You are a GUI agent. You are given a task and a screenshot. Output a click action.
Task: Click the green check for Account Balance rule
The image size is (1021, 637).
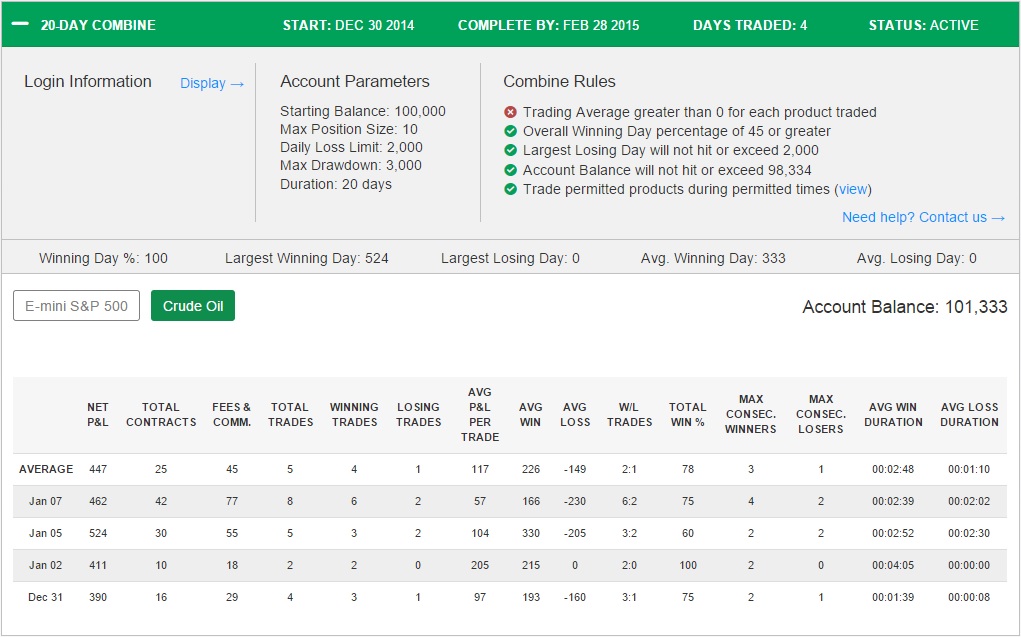click(x=510, y=170)
